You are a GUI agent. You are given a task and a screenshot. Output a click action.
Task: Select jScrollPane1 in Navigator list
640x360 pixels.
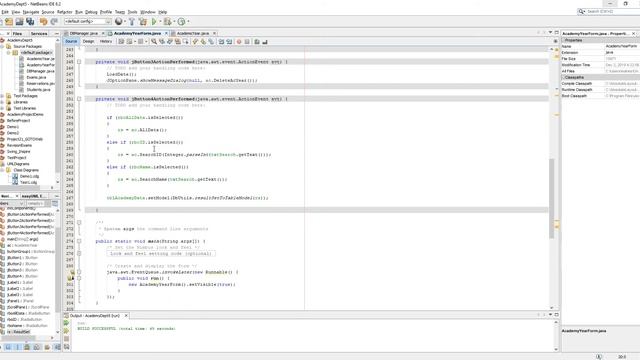[x=28, y=307]
